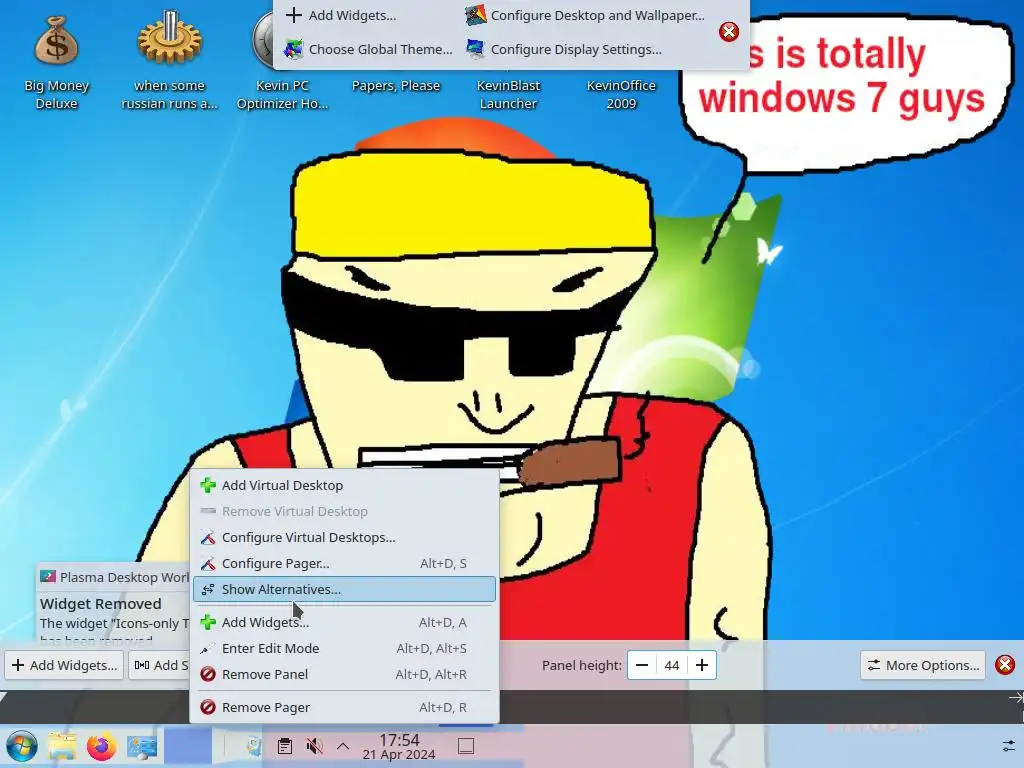
Task: Close the panel editor with red X
Action: point(1004,665)
